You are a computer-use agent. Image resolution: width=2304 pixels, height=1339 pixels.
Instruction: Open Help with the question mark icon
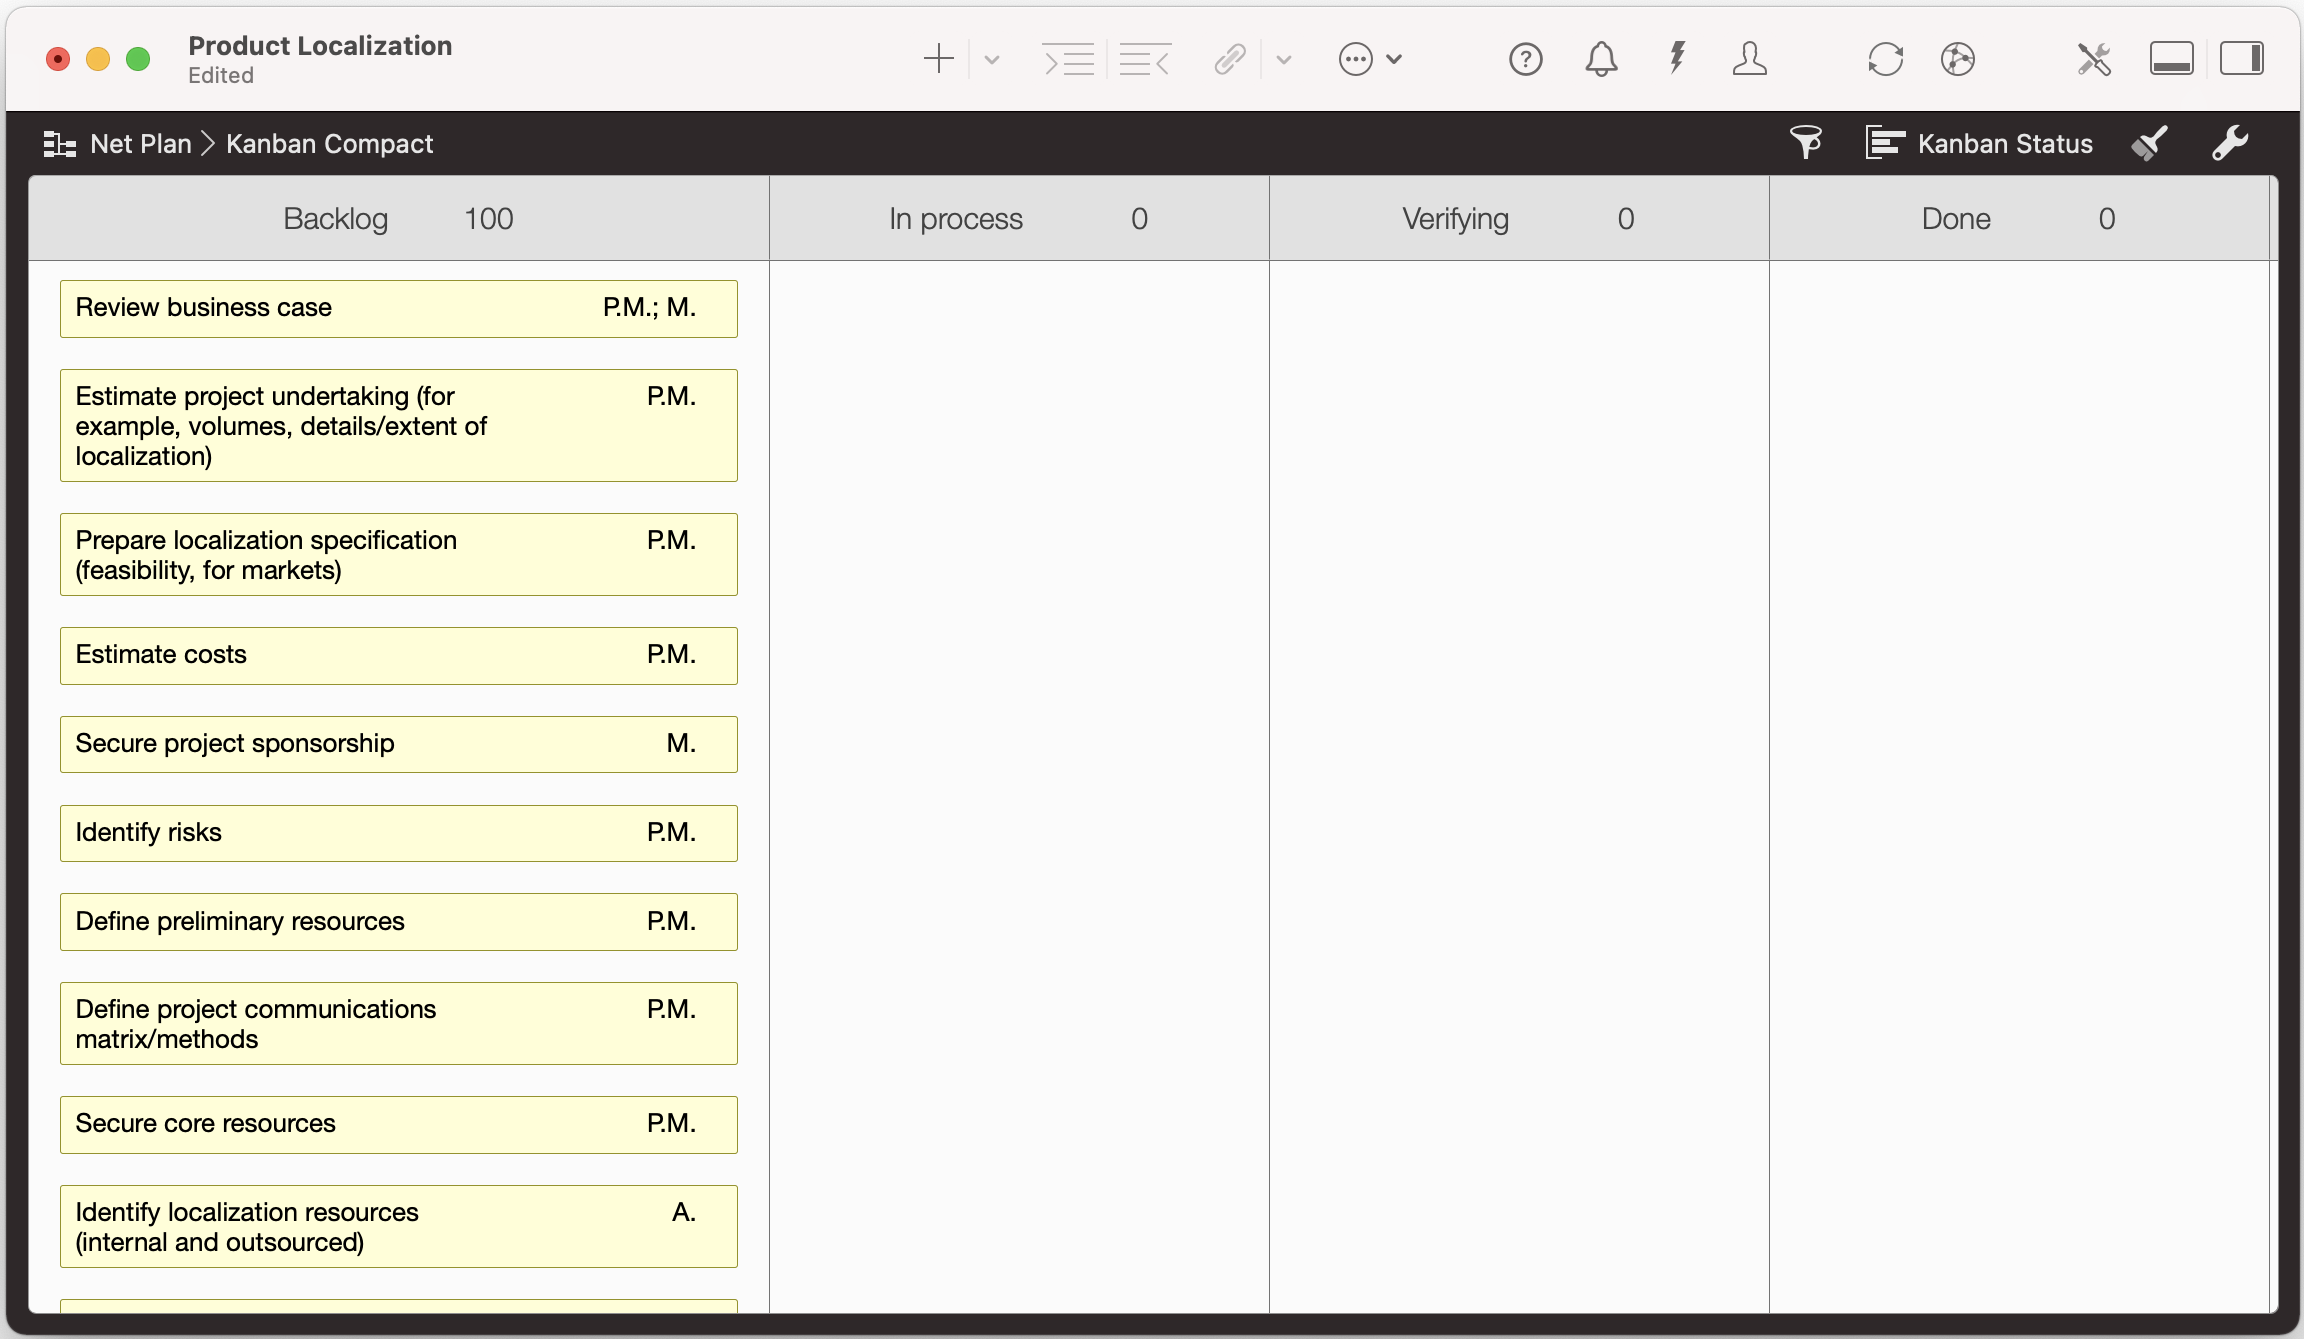[1525, 59]
